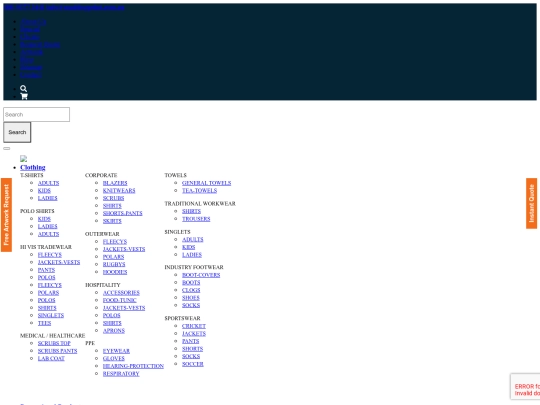Screen dimensions: 540x405
Task: Open the Artwork link in top menu
Action: pos(31,52)
